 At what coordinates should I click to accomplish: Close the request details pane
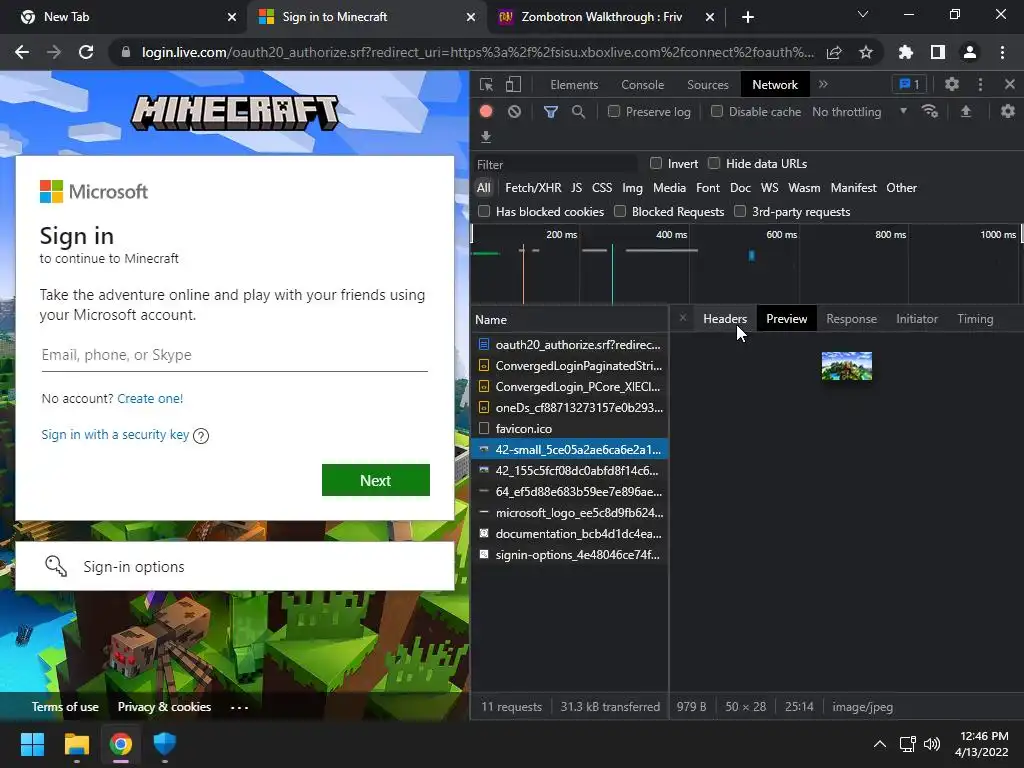click(682, 318)
